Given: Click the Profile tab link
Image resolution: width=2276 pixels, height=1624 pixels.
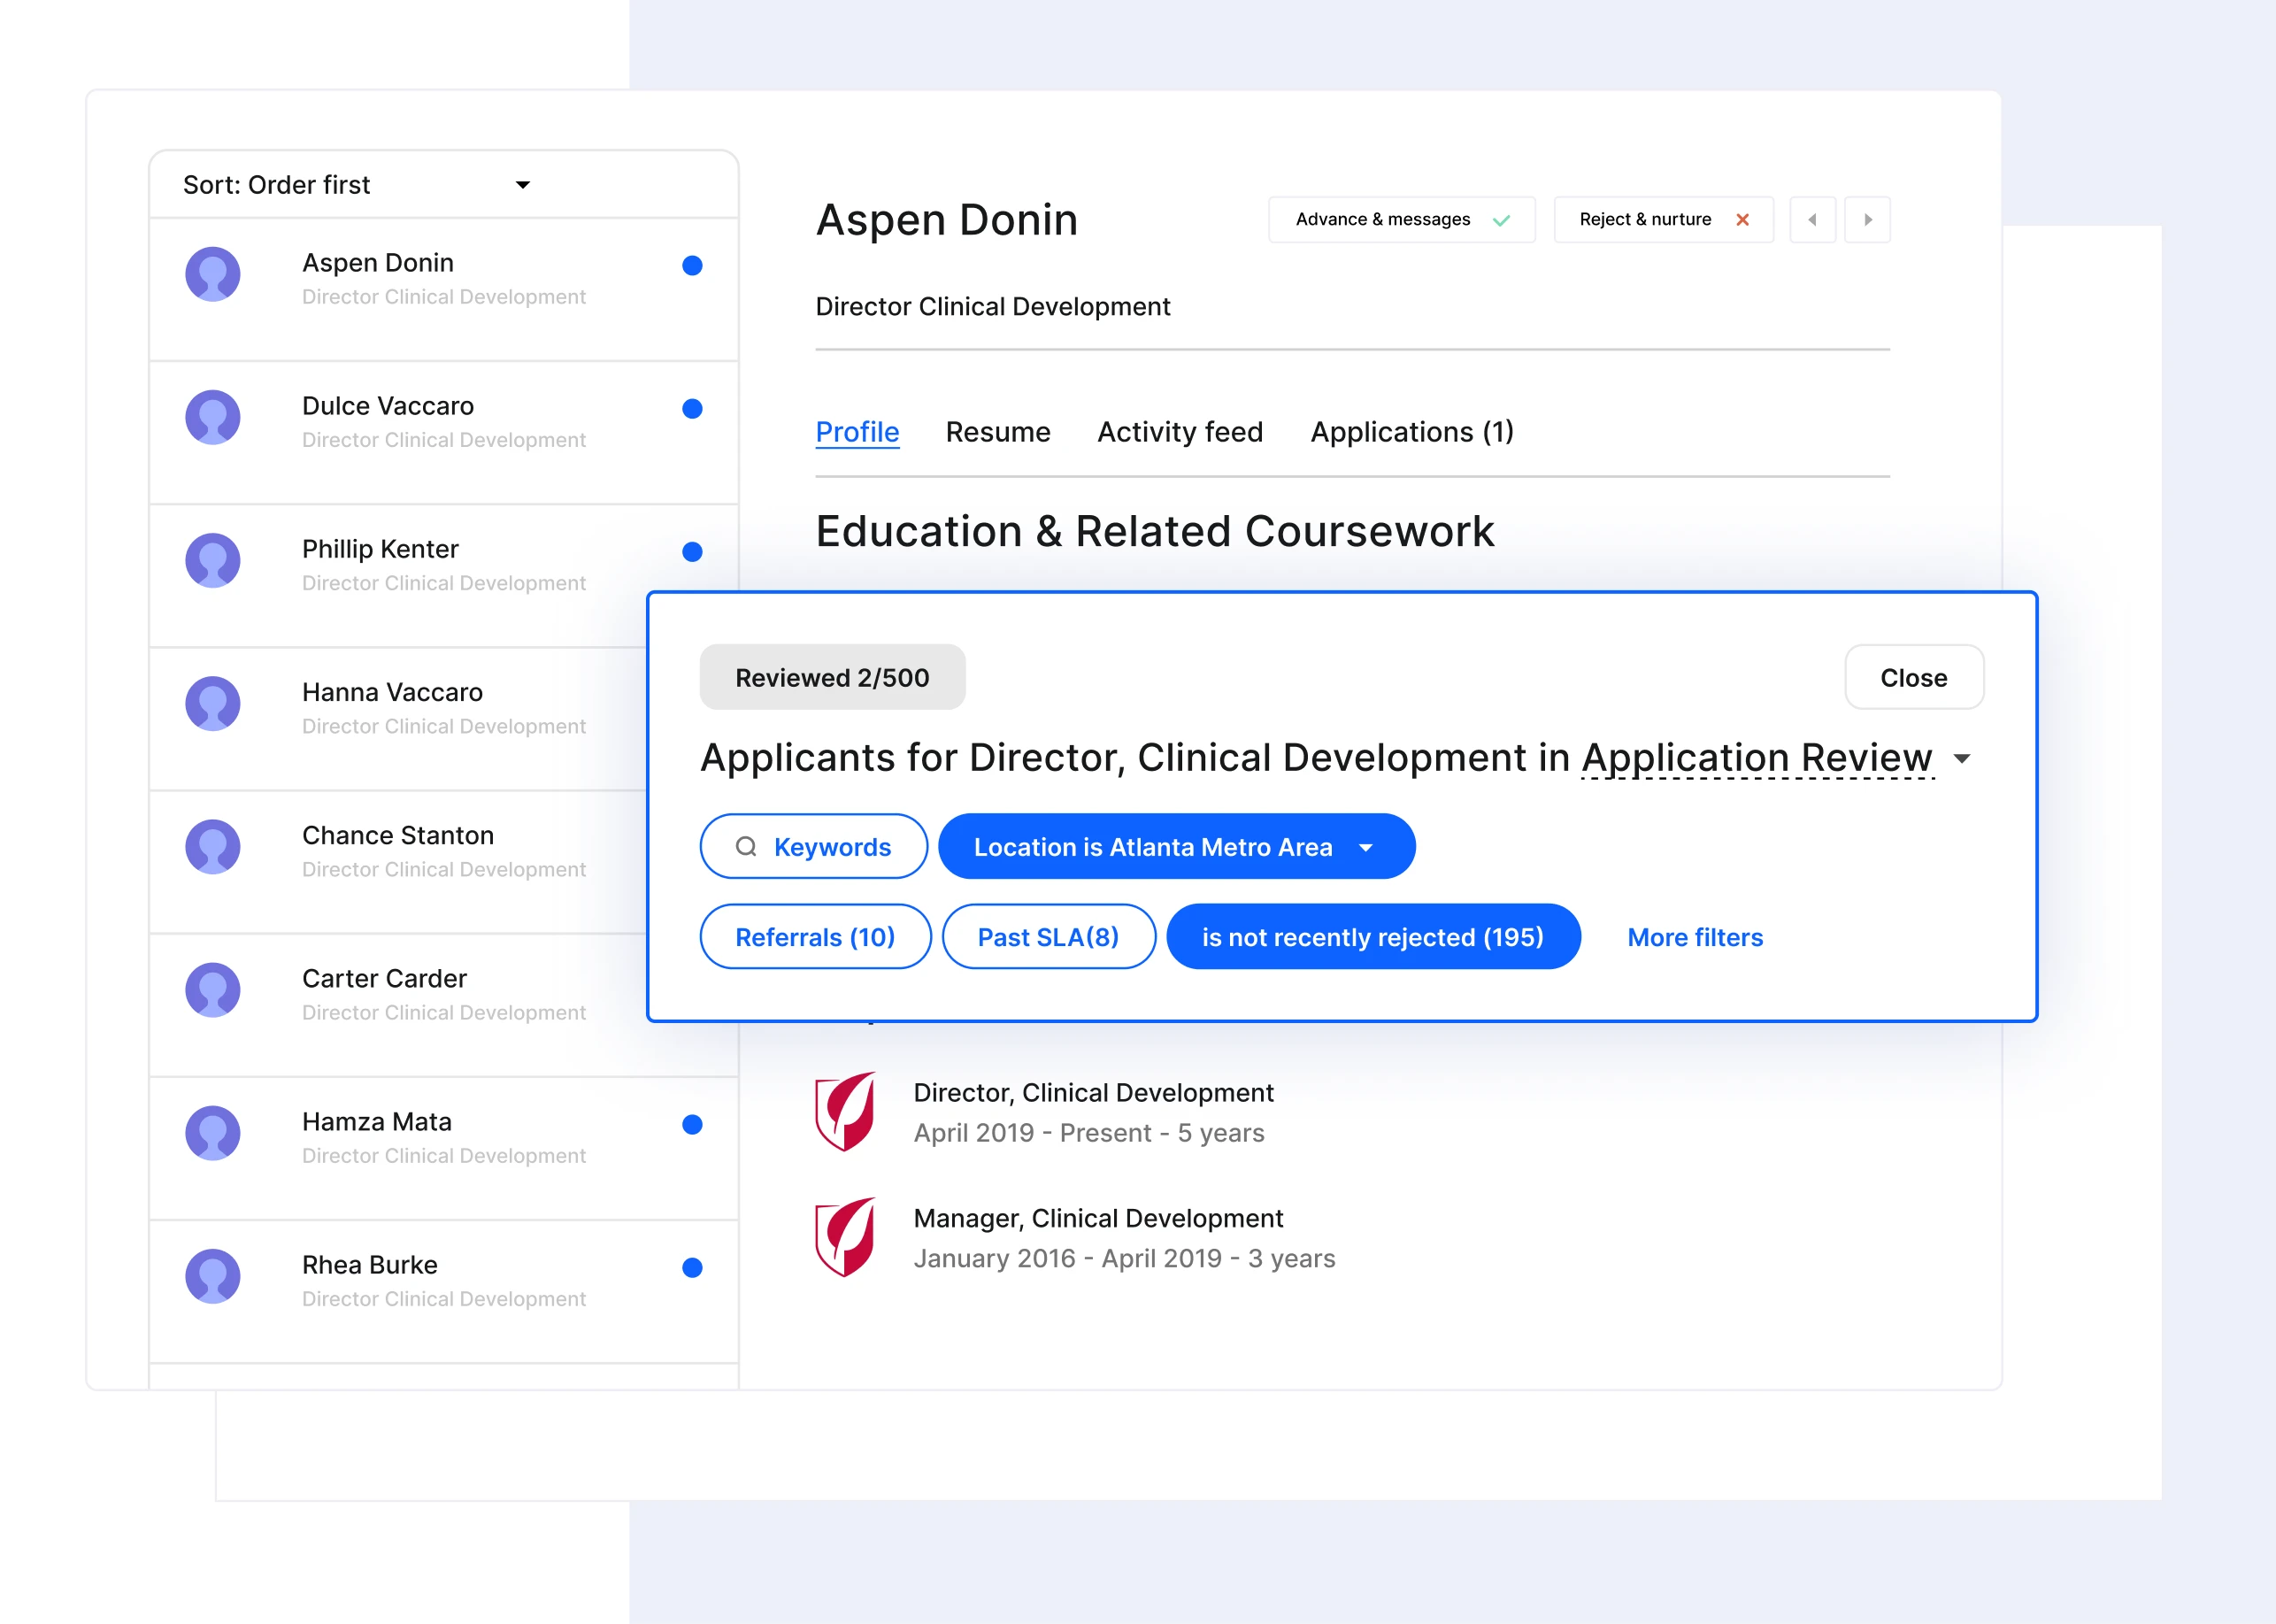Looking at the screenshot, I should pyautogui.click(x=857, y=431).
